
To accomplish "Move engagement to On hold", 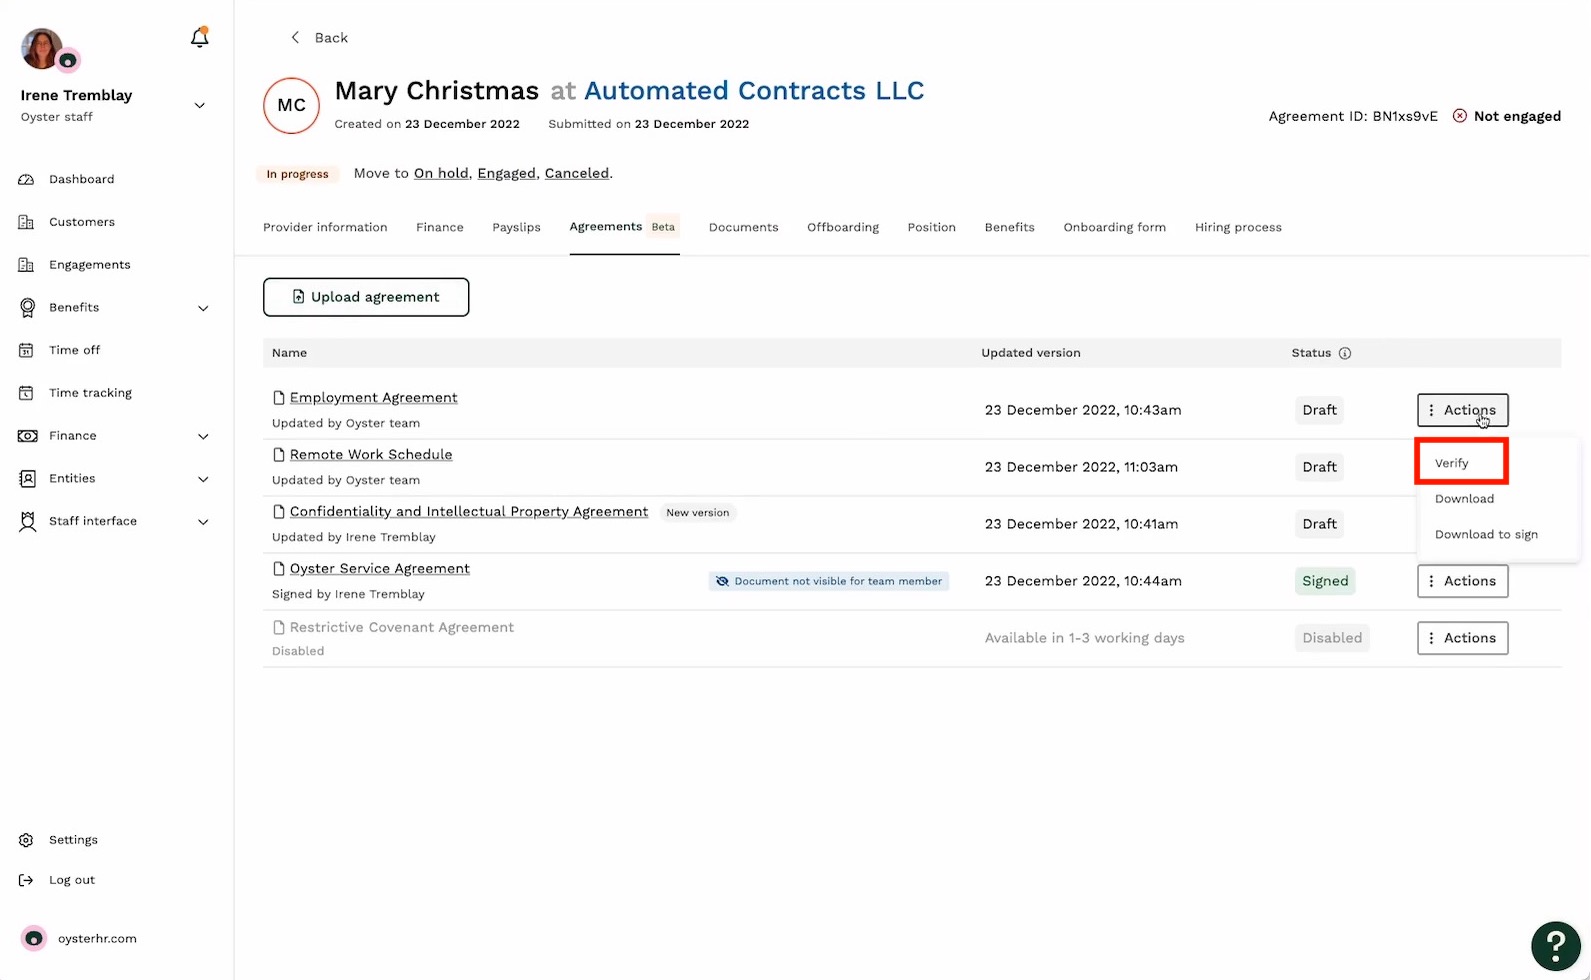I will [x=441, y=173].
